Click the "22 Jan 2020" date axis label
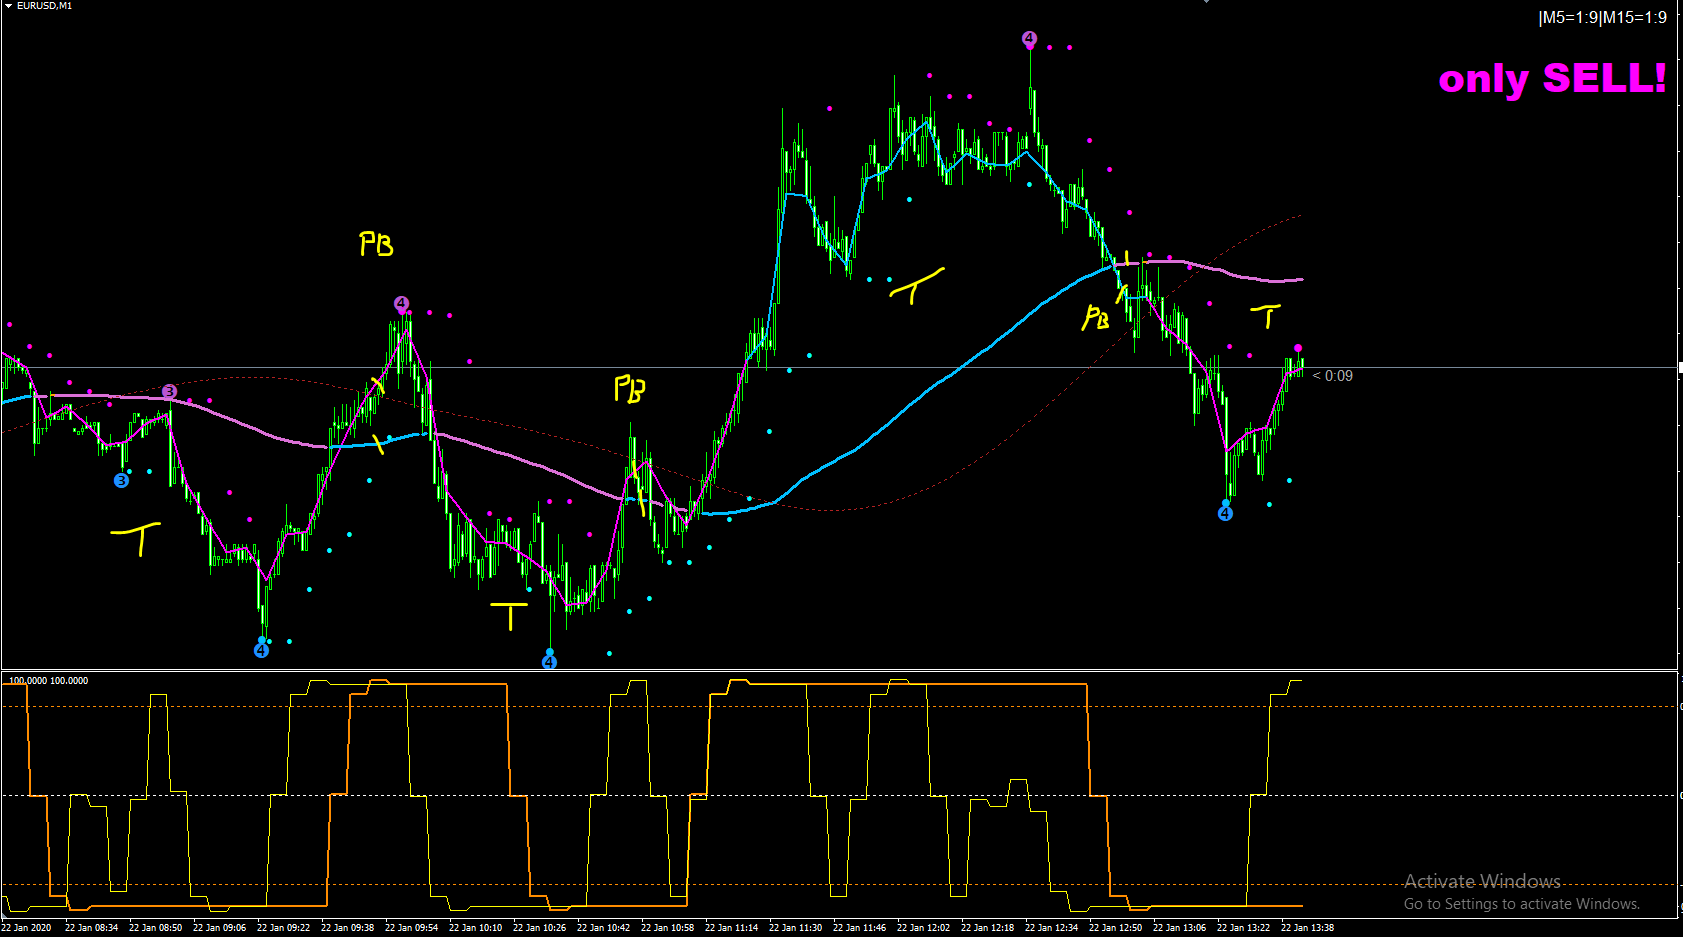The height and width of the screenshot is (937, 1683). pos(27,928)
